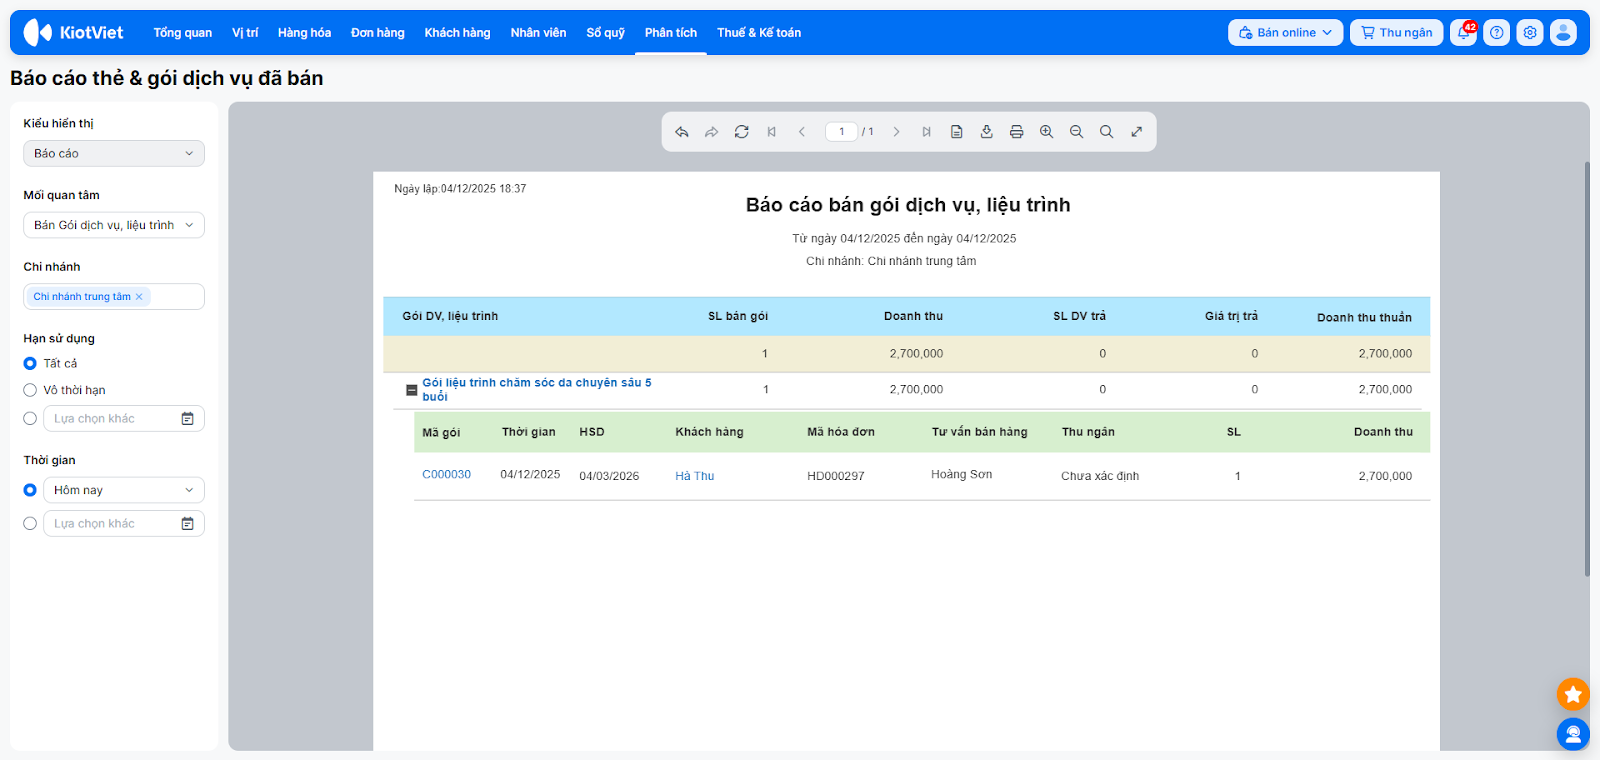Download the report with the export icon
The image size is (1600, 760).
(x=986, y=132)
